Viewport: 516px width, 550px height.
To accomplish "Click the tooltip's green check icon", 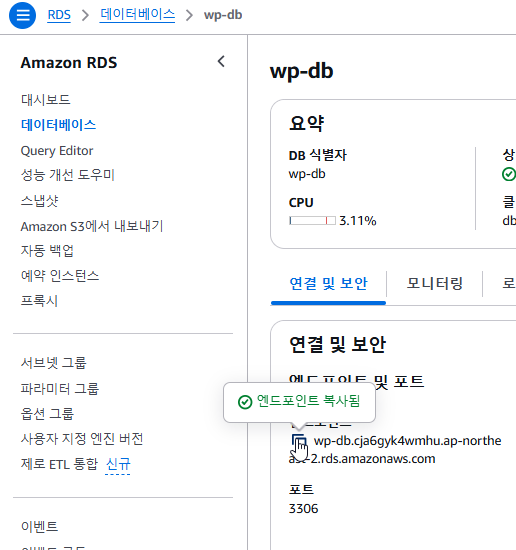I will tap(245, 402).
